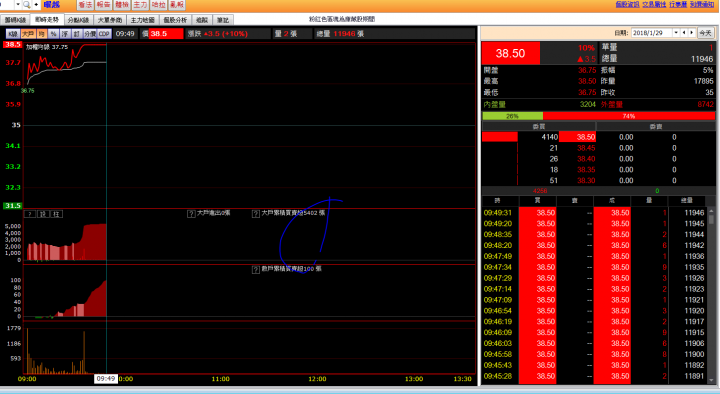
Task: Click the third link in top-right link row
Action: (x=678, y=4)
